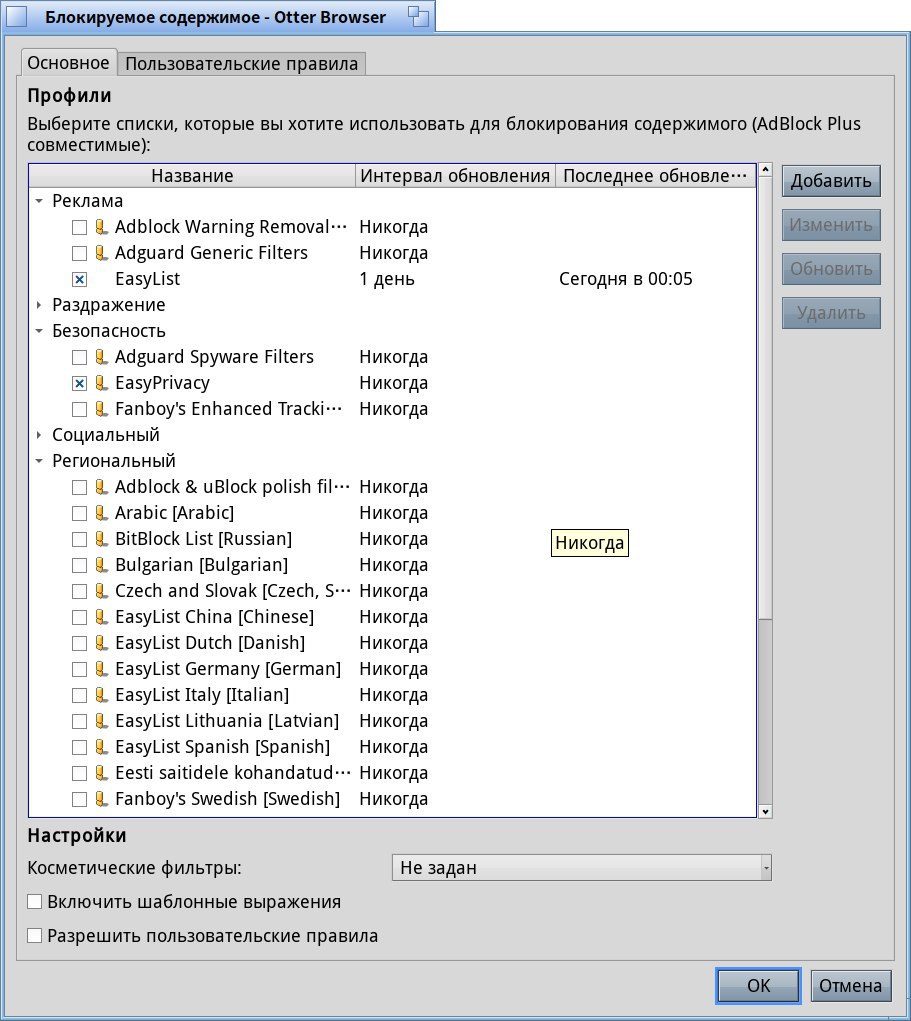Click the 'Удалить' button
This screenshot has width=911, height=1021.
[x=831, y=313]
